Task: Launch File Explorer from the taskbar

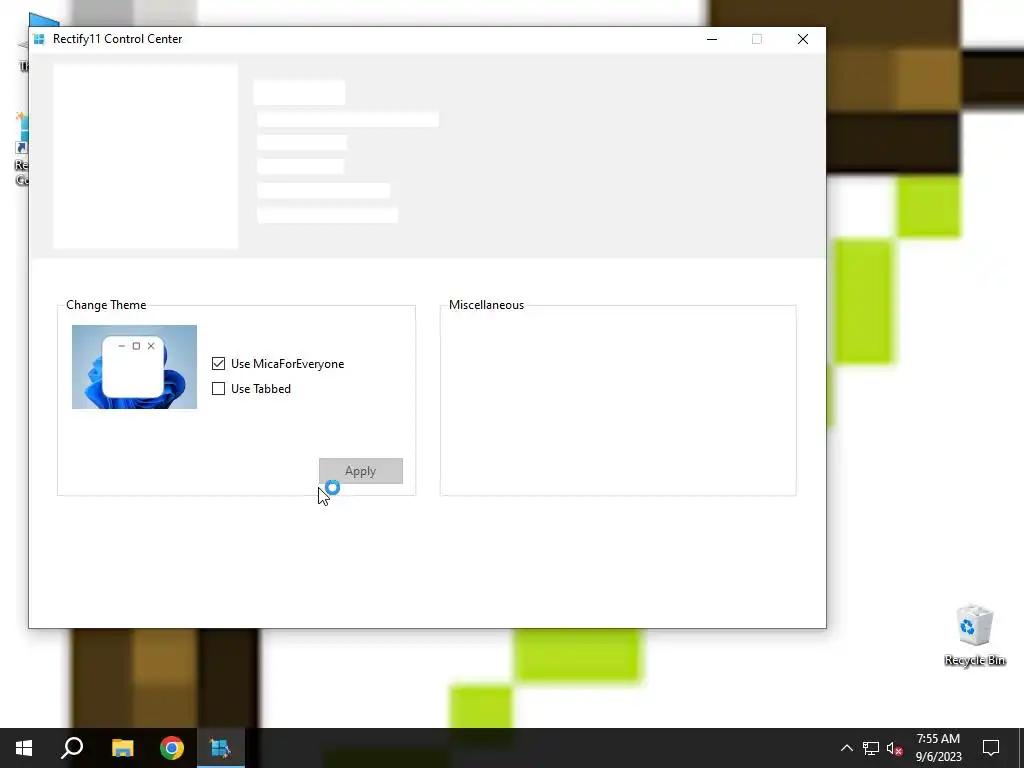Action: click(x=122, y=748)
